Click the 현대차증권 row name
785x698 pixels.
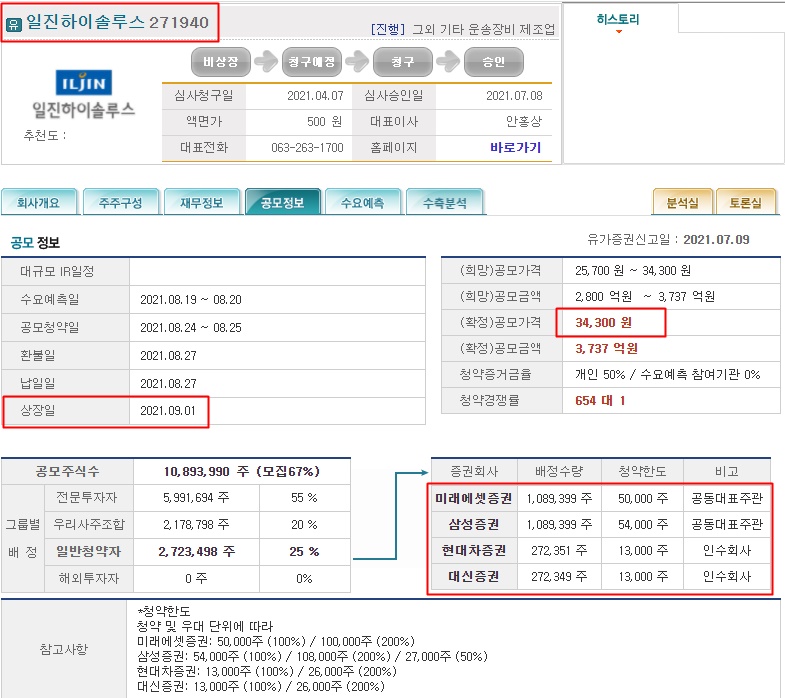tap(474, 550)
